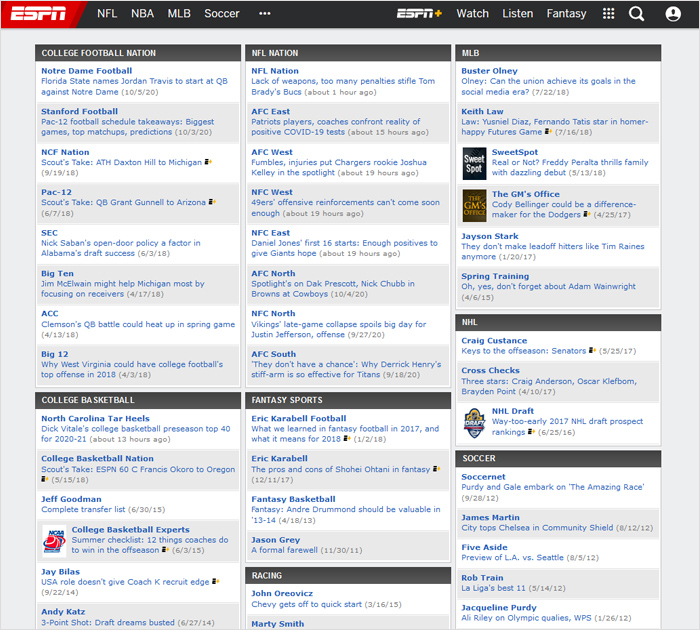Open the Fantasy Basketball blog link
Screen dimensions: 700x630
click(x=293, y=499)
